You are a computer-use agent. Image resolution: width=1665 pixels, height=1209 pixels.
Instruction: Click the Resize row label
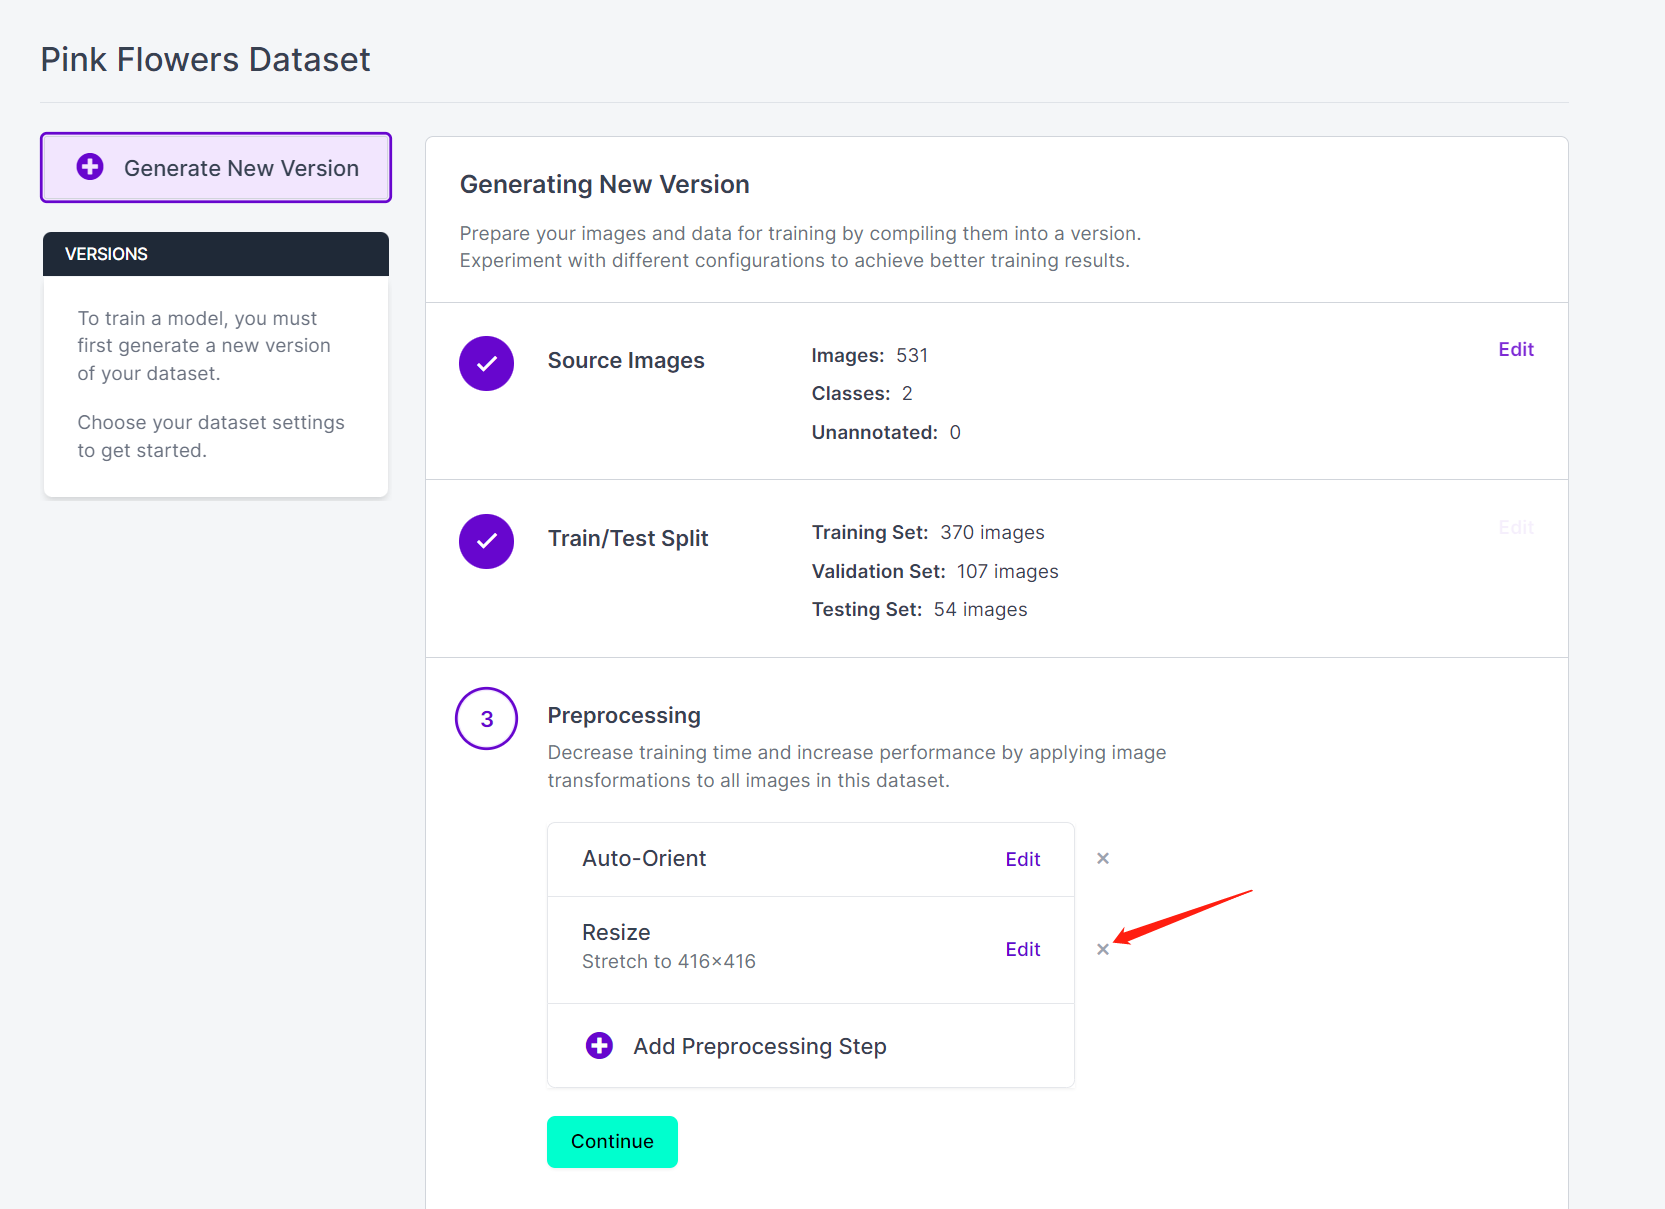click(x=616, y=932)
